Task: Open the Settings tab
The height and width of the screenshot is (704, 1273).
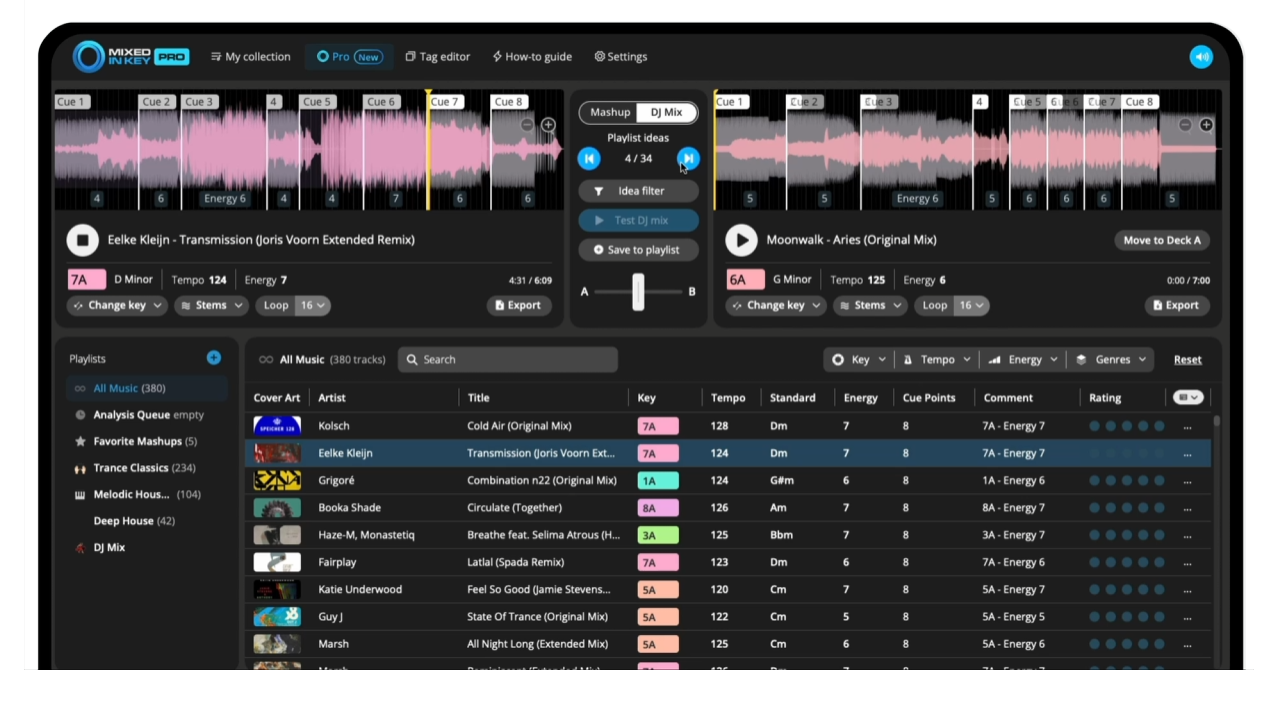Action: [621, 57]
